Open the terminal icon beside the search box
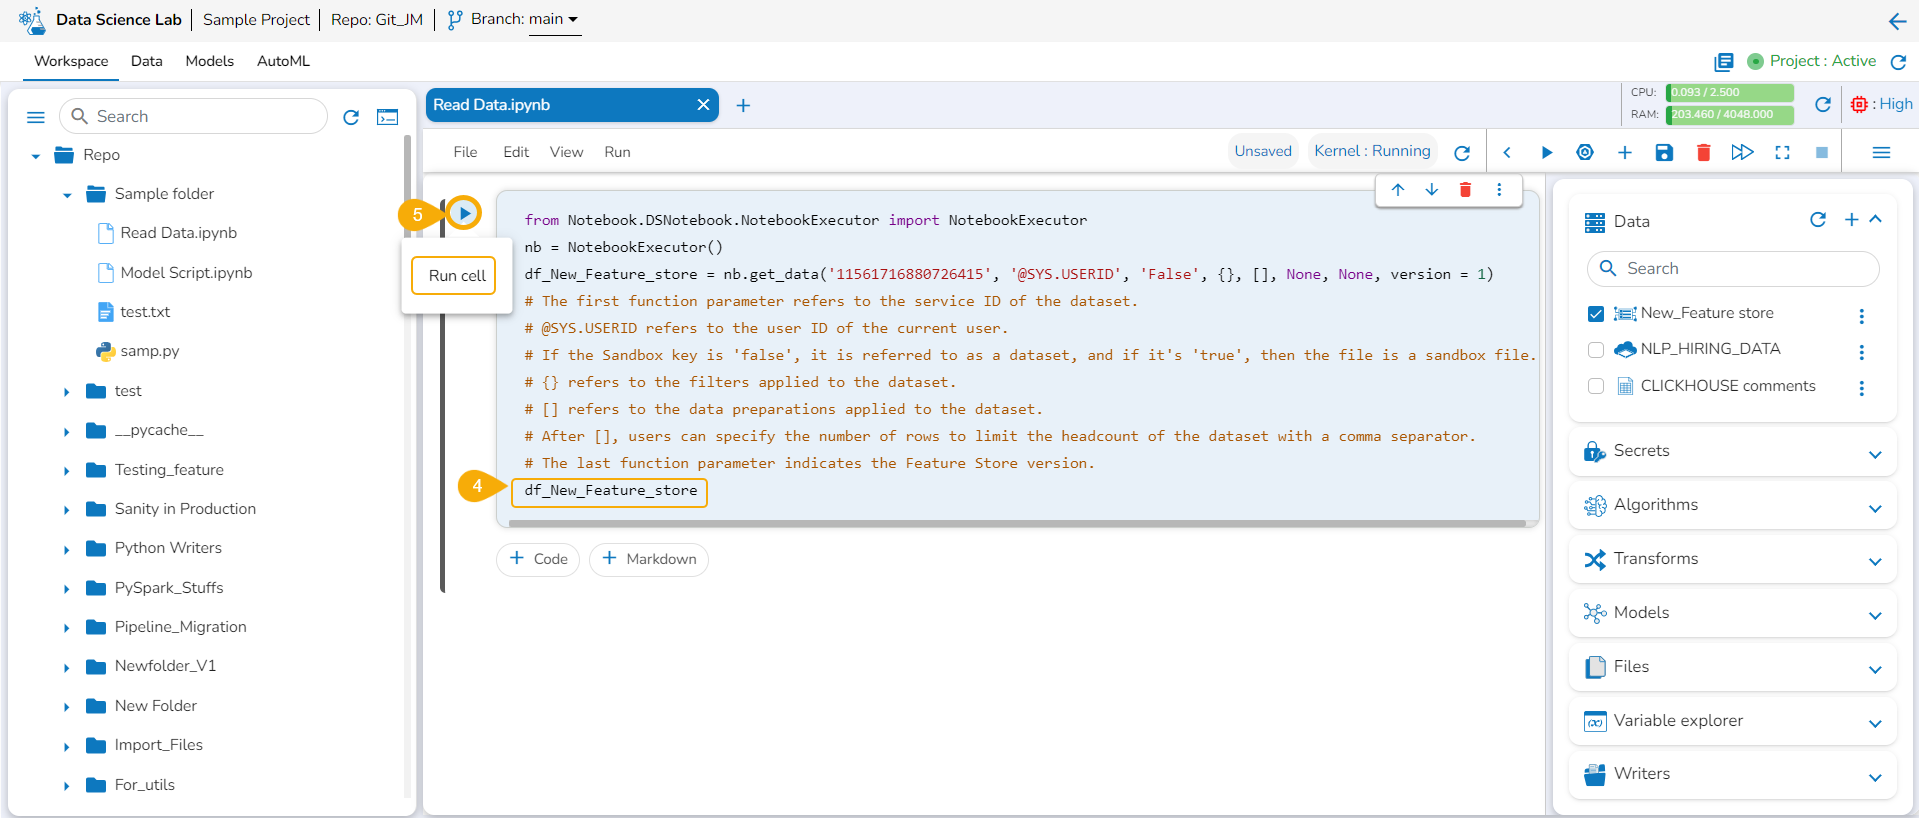The width and height of the screenshot is (1919, 818). [x=387, y=117]
